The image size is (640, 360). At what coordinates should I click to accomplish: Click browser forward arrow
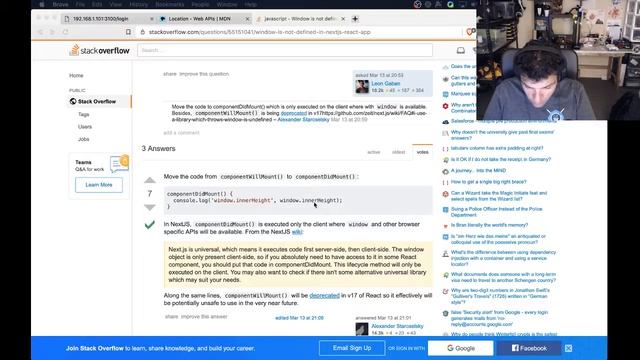click(52, 32)
